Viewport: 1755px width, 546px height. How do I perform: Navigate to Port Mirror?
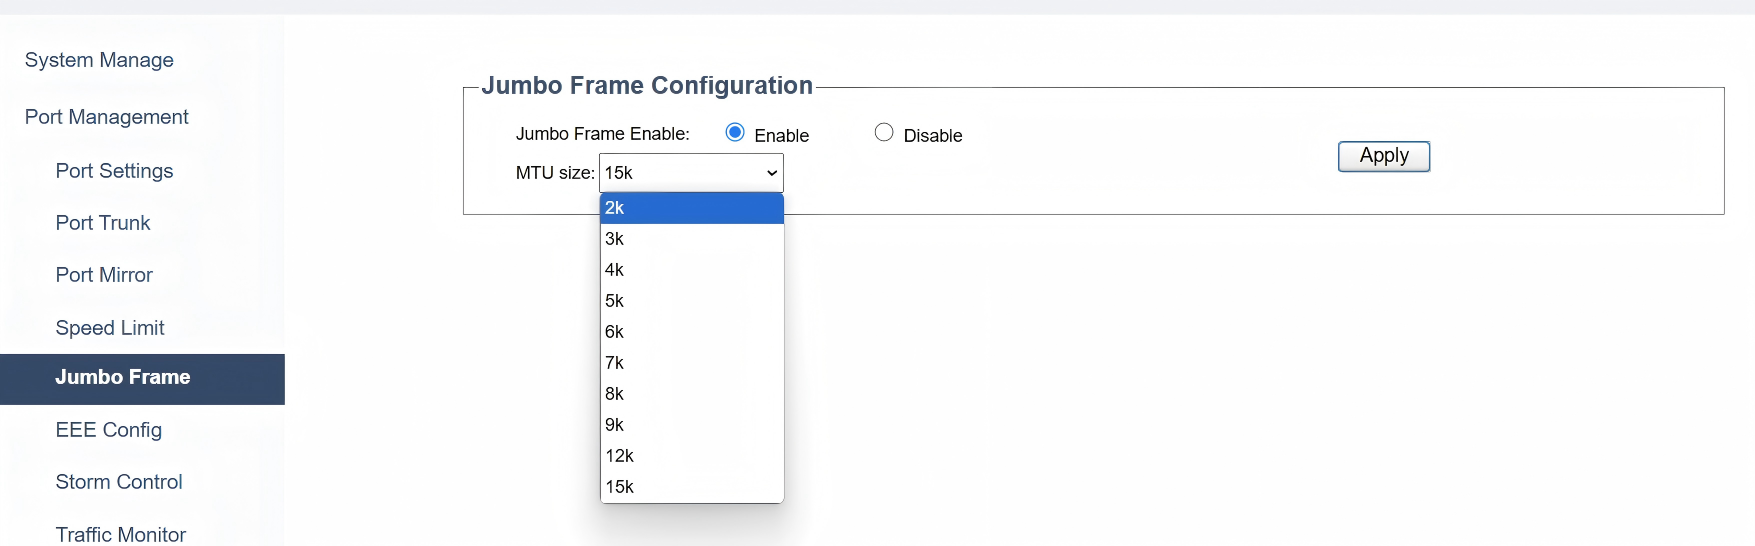coord(104,275)
